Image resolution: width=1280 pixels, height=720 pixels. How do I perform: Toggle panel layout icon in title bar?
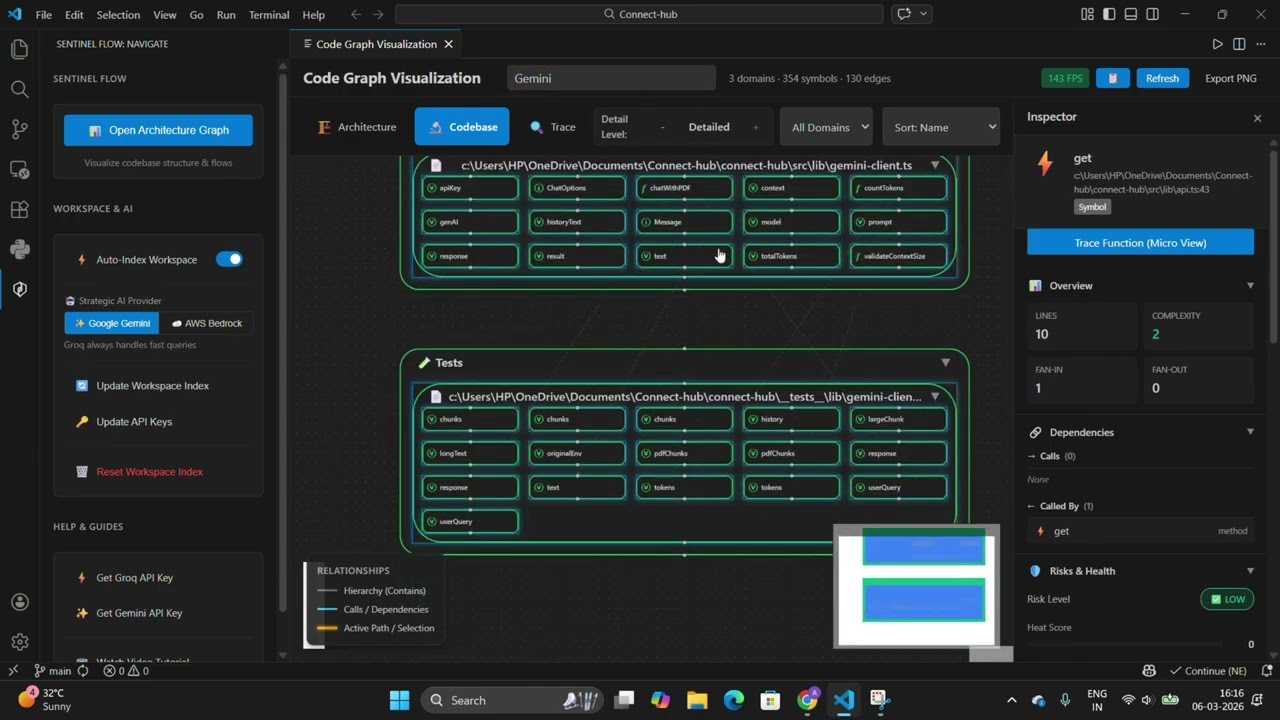coord(1131,14)
